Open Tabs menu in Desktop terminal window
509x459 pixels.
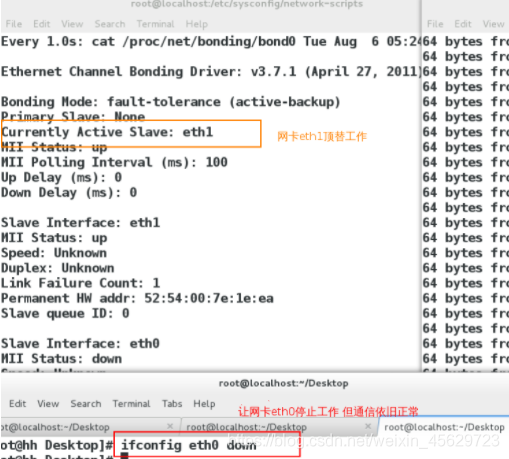click(172, 404)
